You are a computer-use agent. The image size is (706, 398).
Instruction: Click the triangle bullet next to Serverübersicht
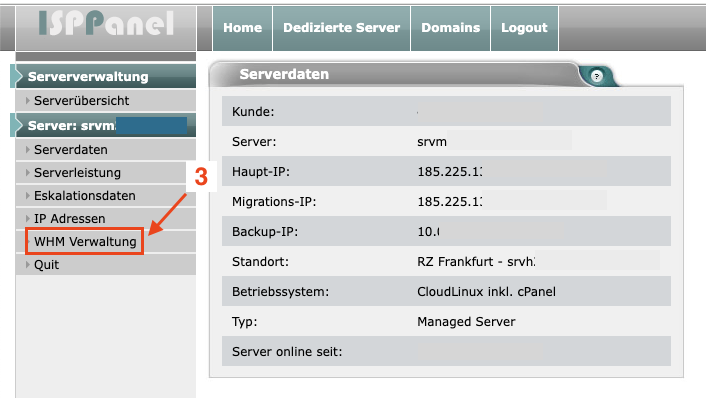click(x=27, y=100)
